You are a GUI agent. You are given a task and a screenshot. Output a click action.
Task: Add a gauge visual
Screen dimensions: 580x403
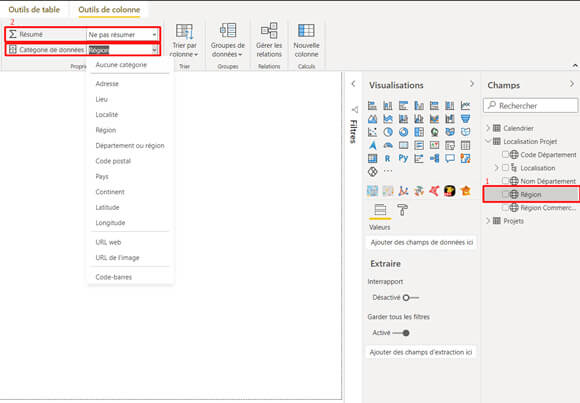(x=388, y=145)
